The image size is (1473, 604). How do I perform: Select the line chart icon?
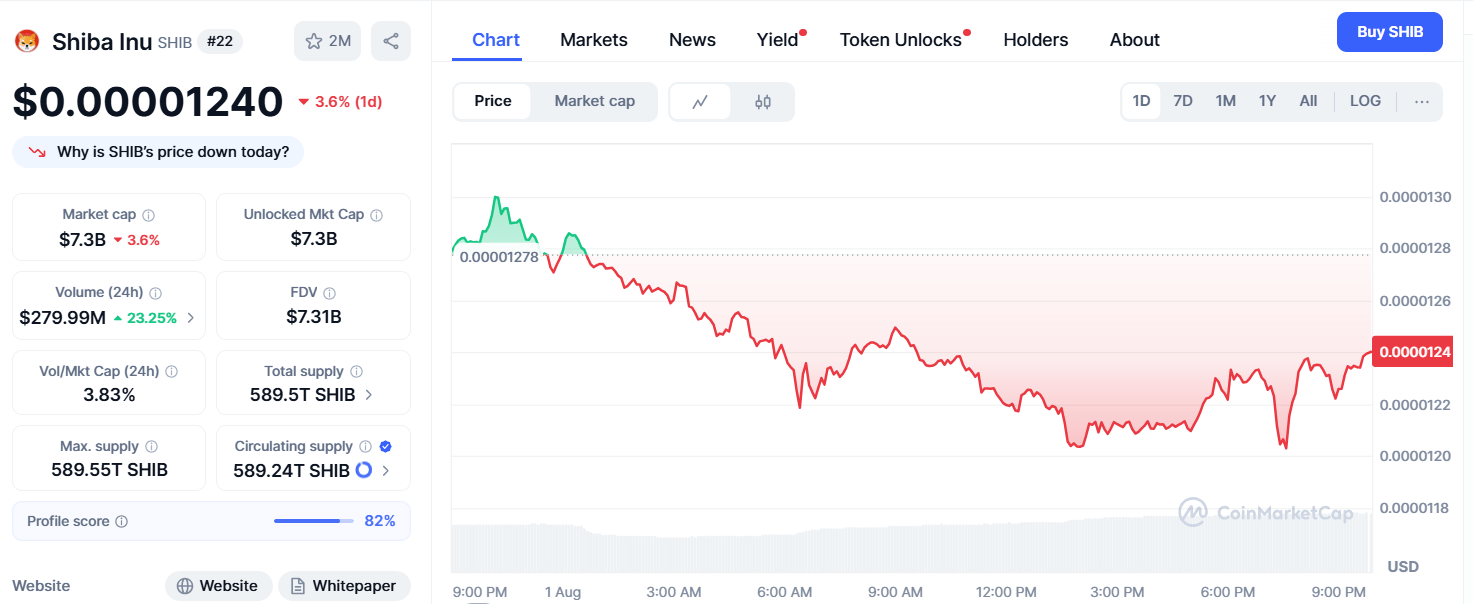700,101
